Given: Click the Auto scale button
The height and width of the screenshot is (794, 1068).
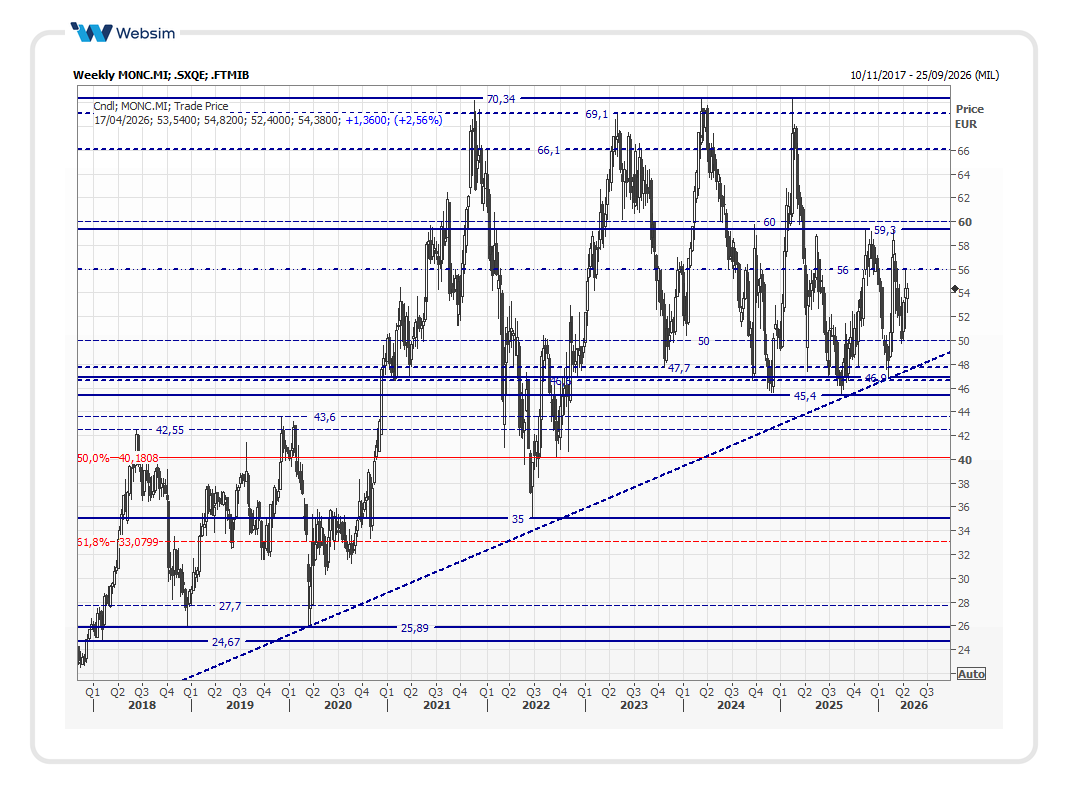Looking at the screenshot, I should (970, 674).
